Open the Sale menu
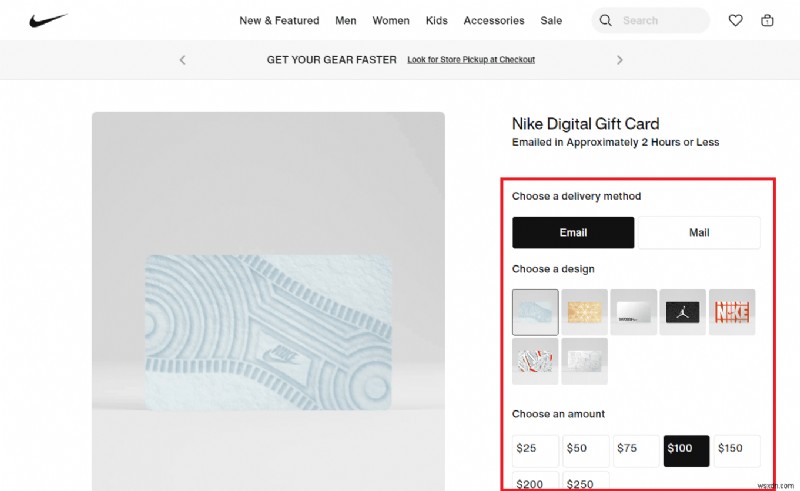The image size is (800, 491). click(x=551, y=20)
